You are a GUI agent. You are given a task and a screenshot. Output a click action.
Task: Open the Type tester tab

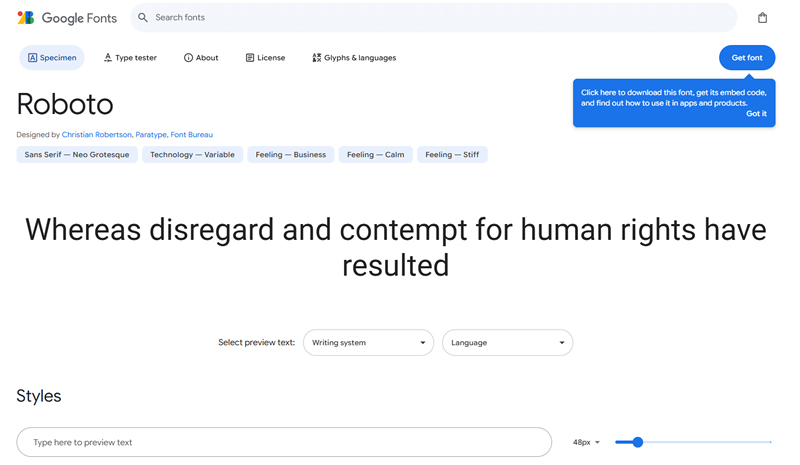[x=131, y=58]
